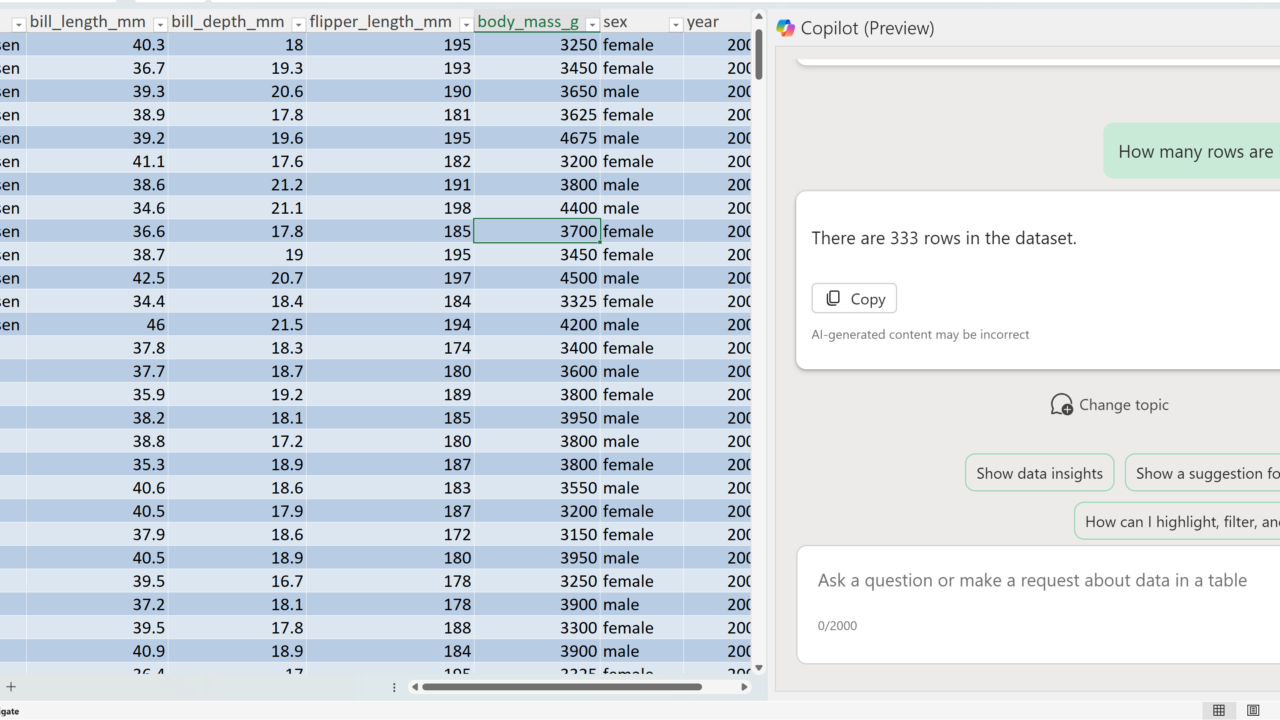Select the highlighted body mass cell 3700
The width and height of the screenshot is (1280, 720).
537,231
